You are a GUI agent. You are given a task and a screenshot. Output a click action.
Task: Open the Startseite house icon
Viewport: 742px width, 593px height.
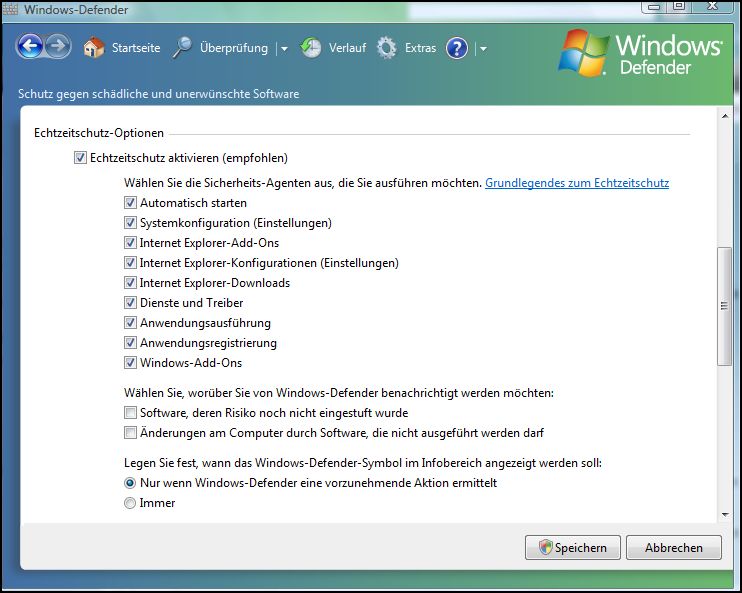point(94,48)
